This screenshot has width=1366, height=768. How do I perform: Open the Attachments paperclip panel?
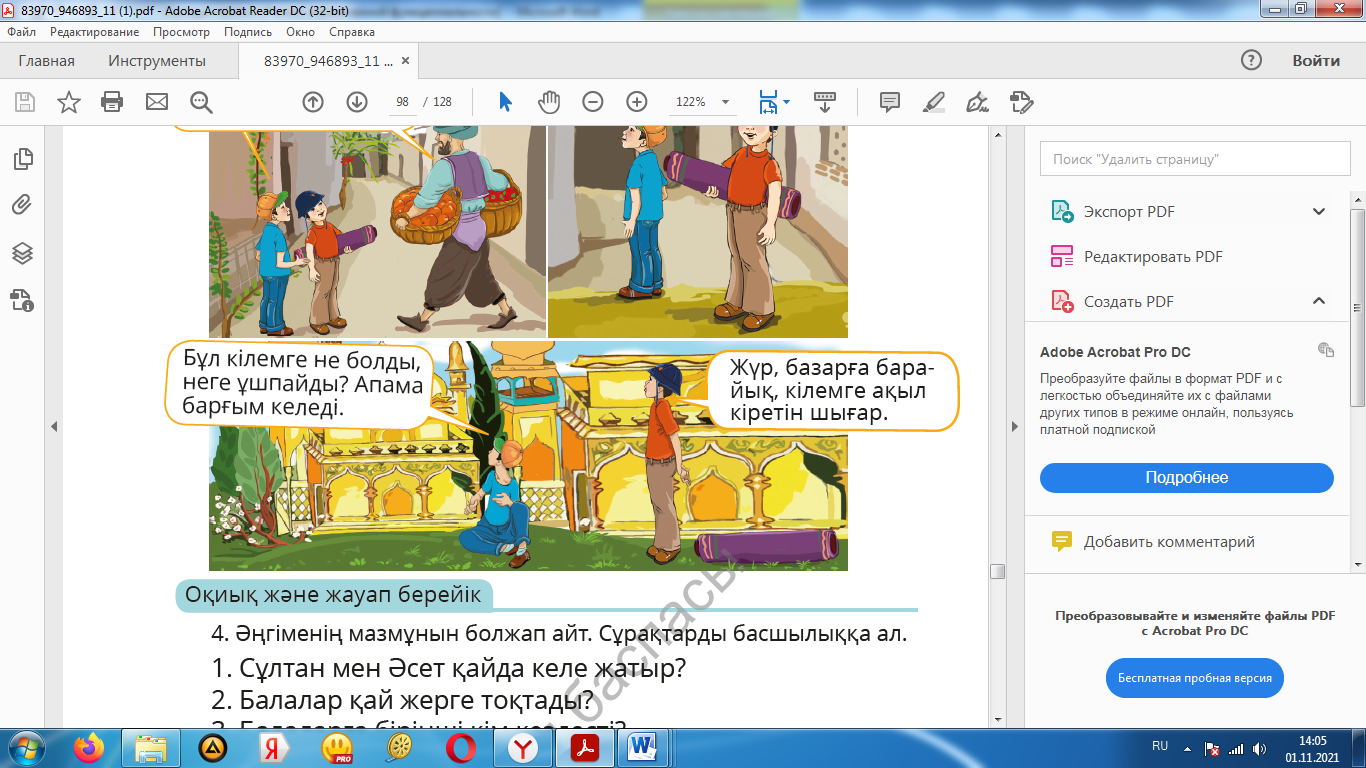[22, 205]
